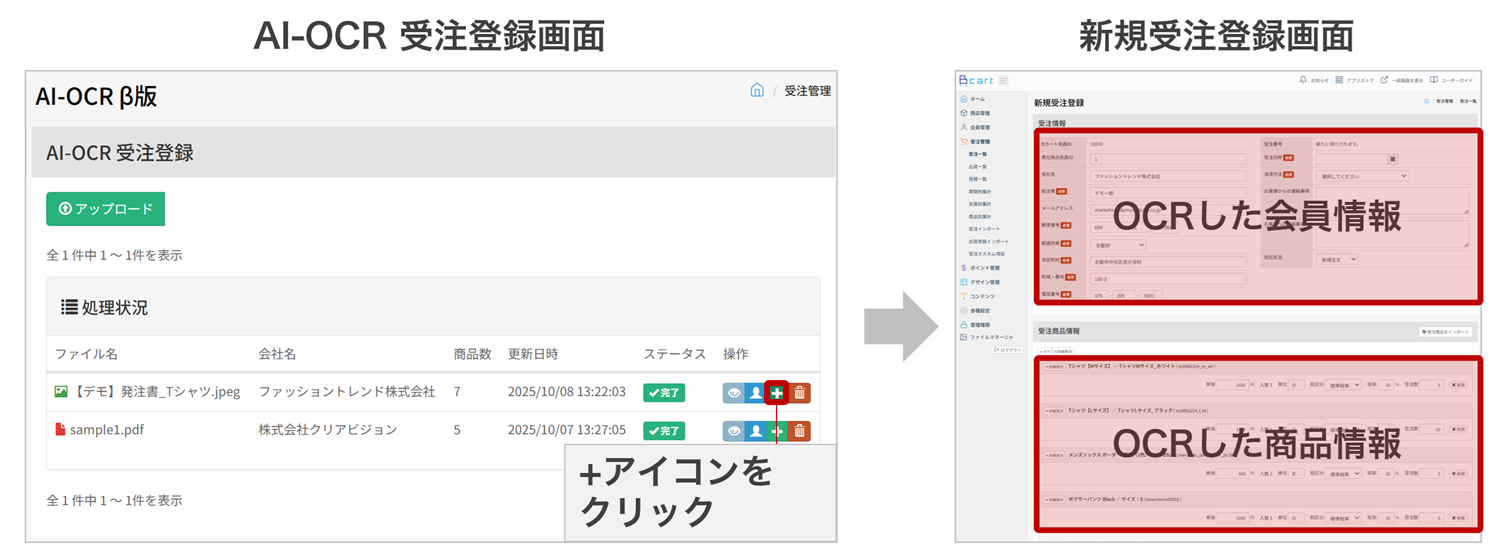View 【デモ】発注書_Tシャツ.jpeg with eye icon

[734, 393]
